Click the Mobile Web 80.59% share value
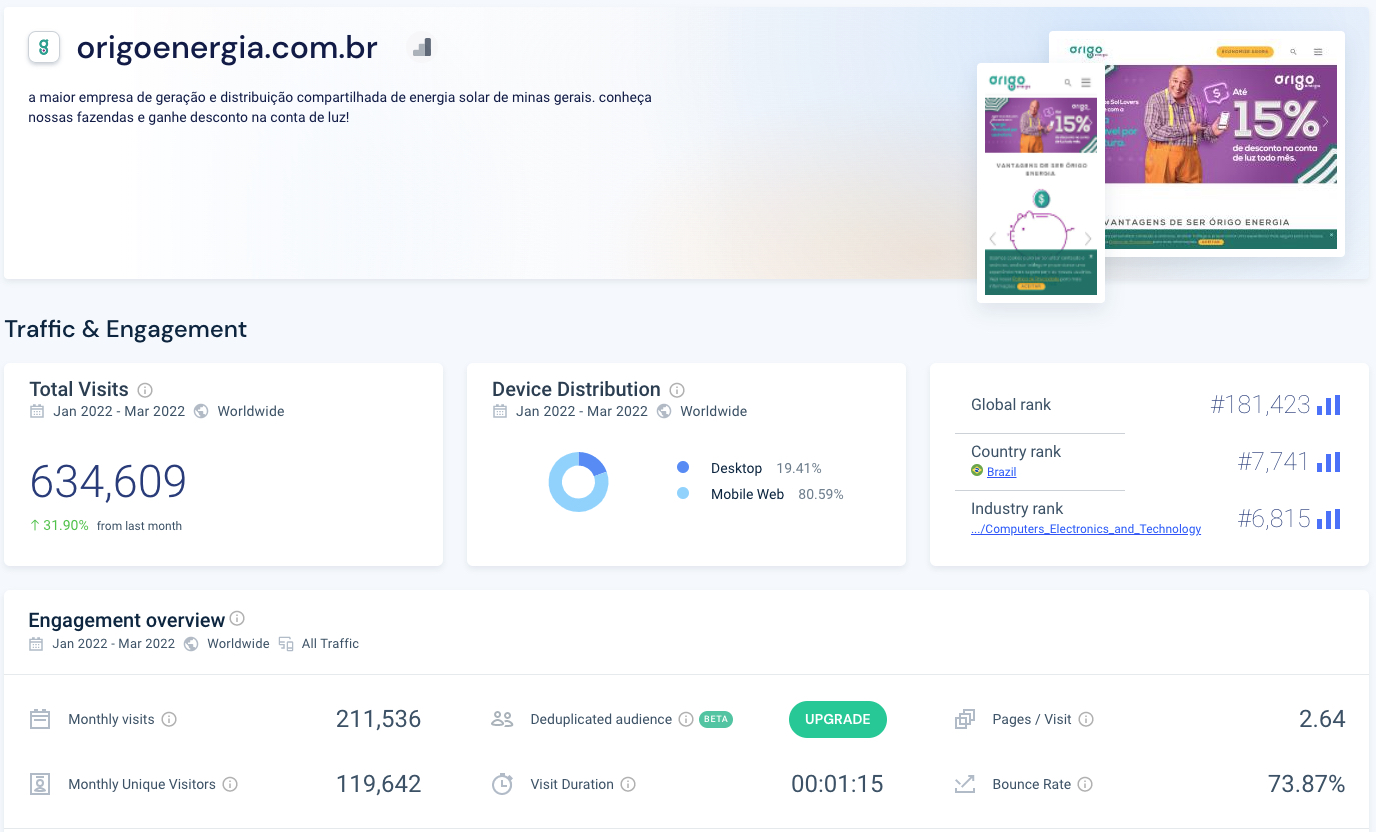This screenshot has height=832, width=1376. click(821, 494)
